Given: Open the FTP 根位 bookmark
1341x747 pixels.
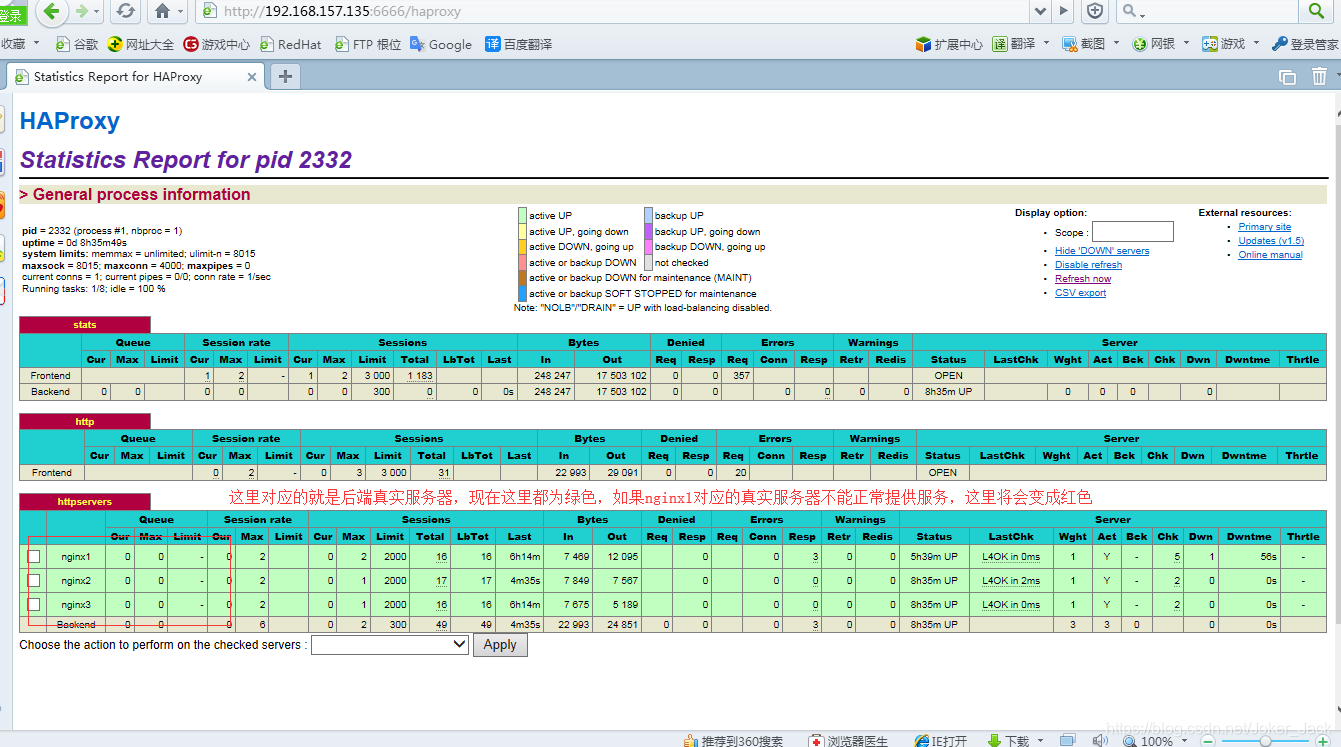Looking at the screenshot, I should [368, 44].
